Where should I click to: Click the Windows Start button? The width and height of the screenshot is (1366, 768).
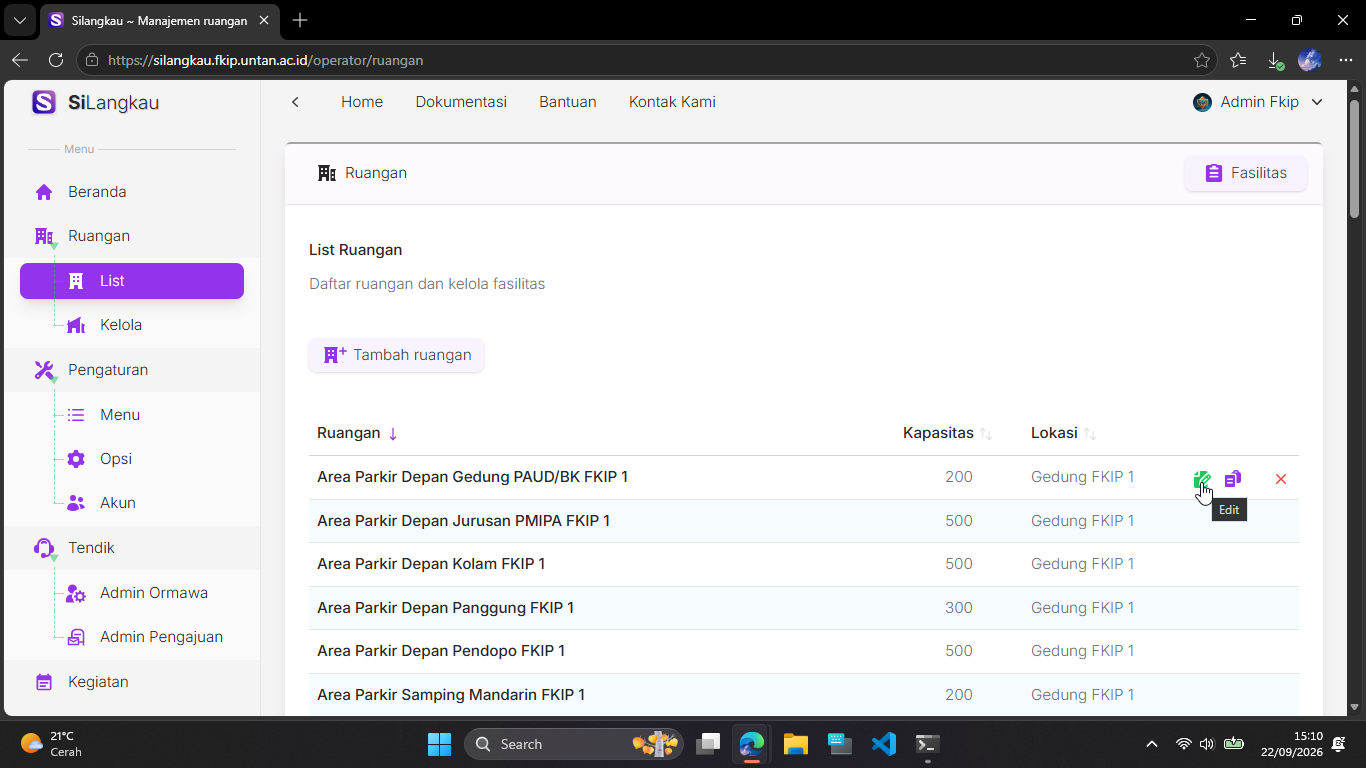coord(439,744)
